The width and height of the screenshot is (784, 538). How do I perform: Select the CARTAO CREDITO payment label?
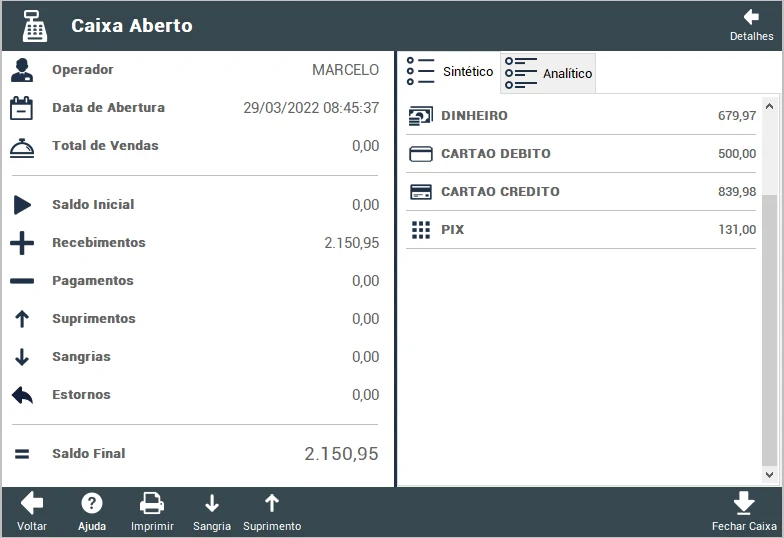(x=500, y=192)
